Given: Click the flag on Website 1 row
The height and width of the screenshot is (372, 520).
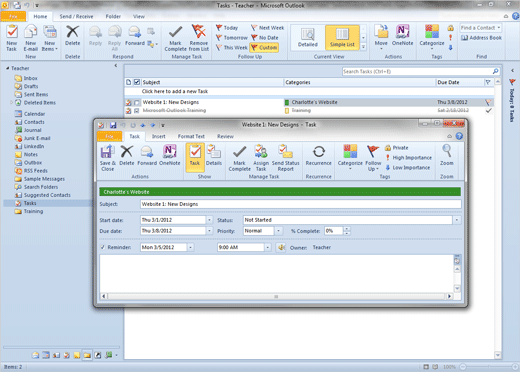Looking at the screenshot, I should point(488,102).
